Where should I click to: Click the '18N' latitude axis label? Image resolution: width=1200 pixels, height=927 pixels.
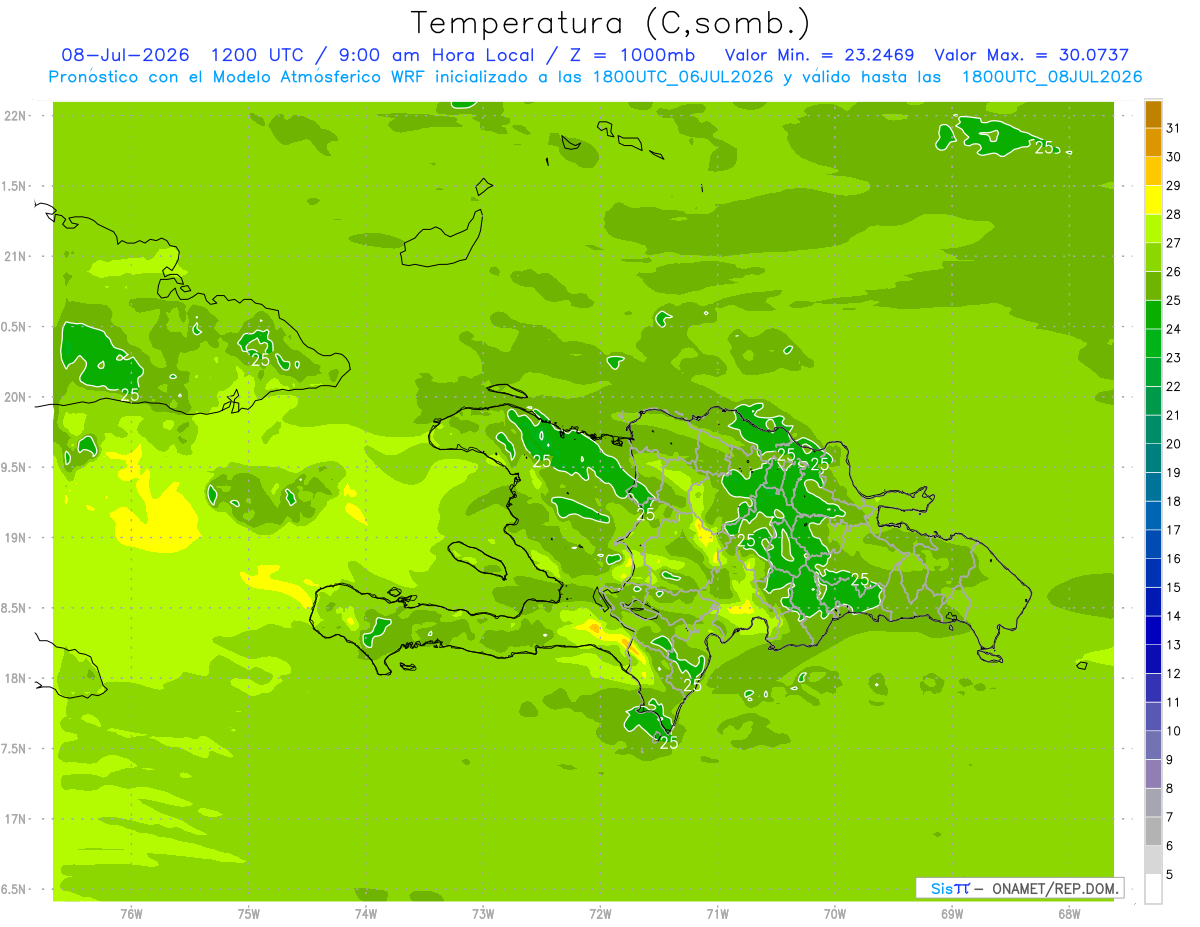point(16,678)
